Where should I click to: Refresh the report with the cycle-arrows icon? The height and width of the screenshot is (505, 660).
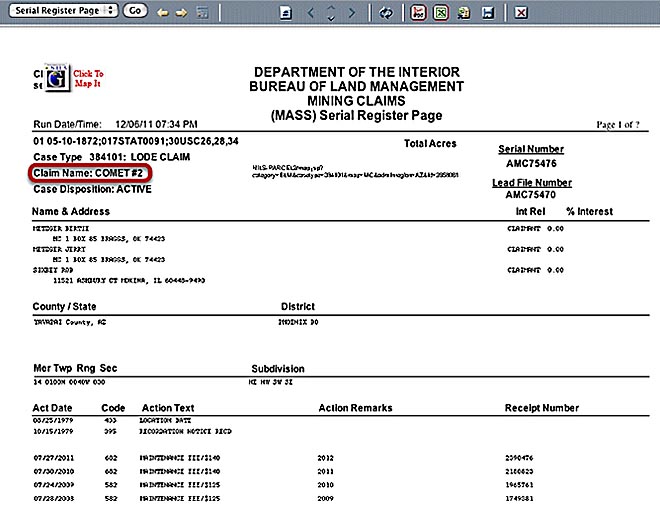pos(386,13)
